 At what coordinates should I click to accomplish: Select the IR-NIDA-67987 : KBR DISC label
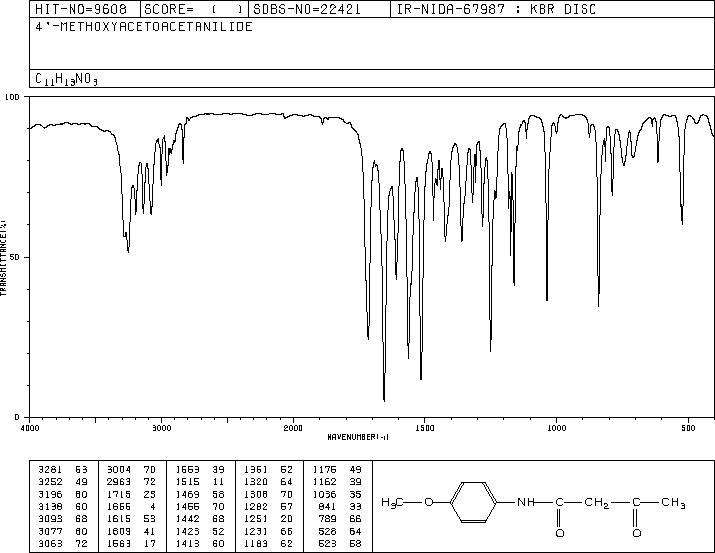496,9
